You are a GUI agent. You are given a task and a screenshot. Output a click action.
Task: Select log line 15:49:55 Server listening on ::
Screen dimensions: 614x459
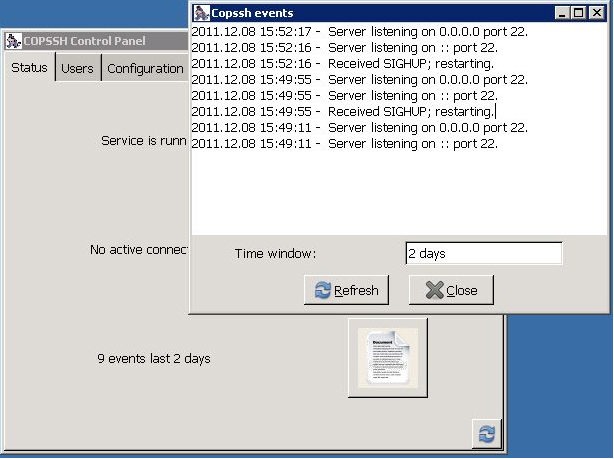coord(345,96)
